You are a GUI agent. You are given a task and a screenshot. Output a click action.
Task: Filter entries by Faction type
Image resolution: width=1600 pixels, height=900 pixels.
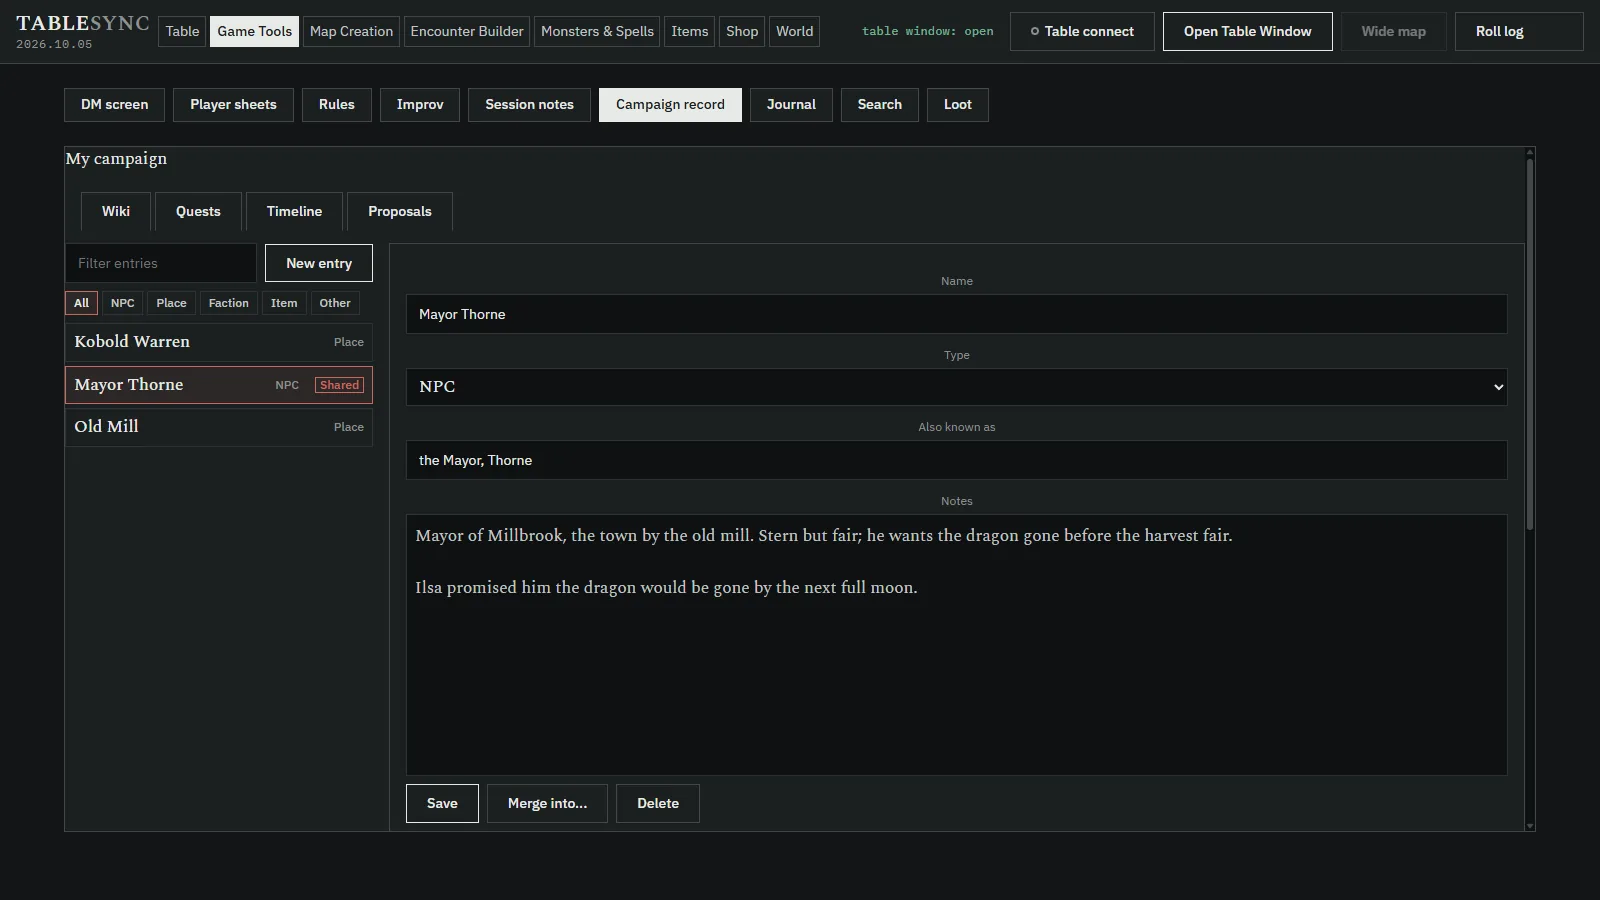pyautogui.click(x=229, y=303)
